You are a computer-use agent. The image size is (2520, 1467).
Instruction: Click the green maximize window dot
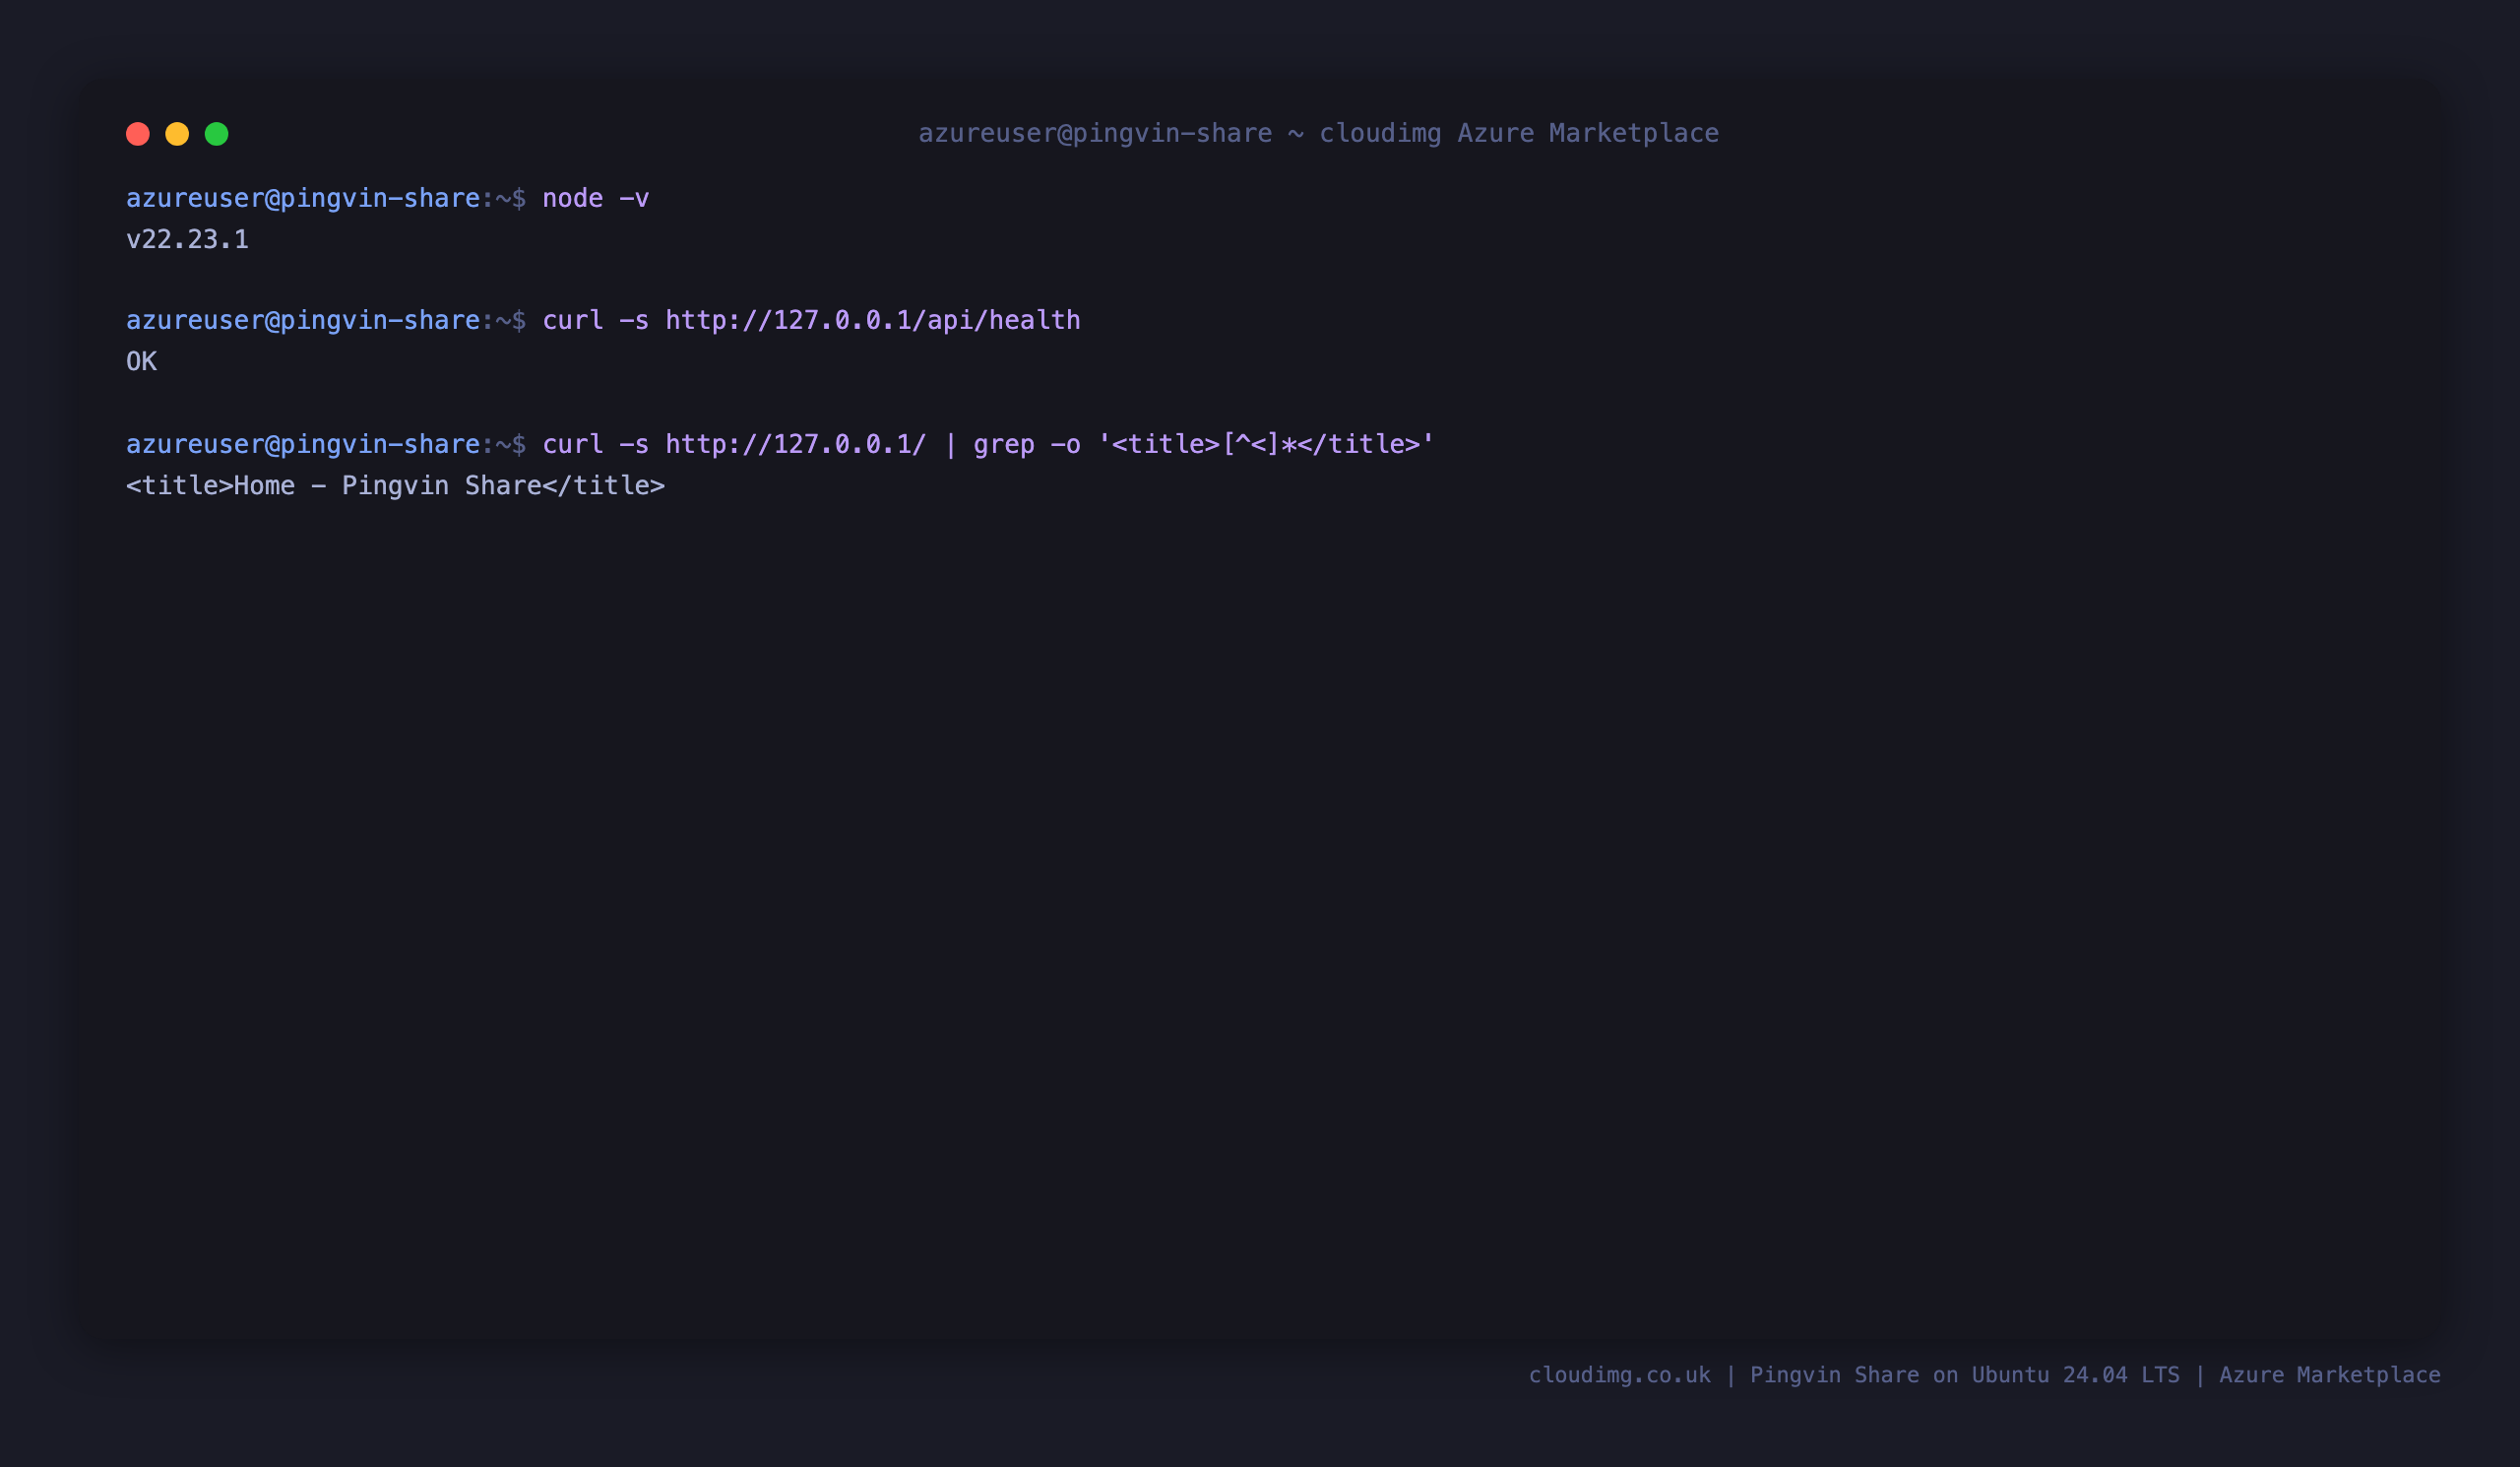(217, 134)
